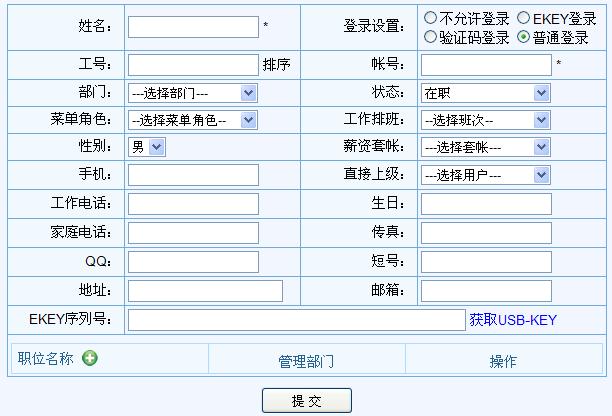Click the 邮箱 email input field
The height and width of the screenshot is (416, 612).
(486, 291)
